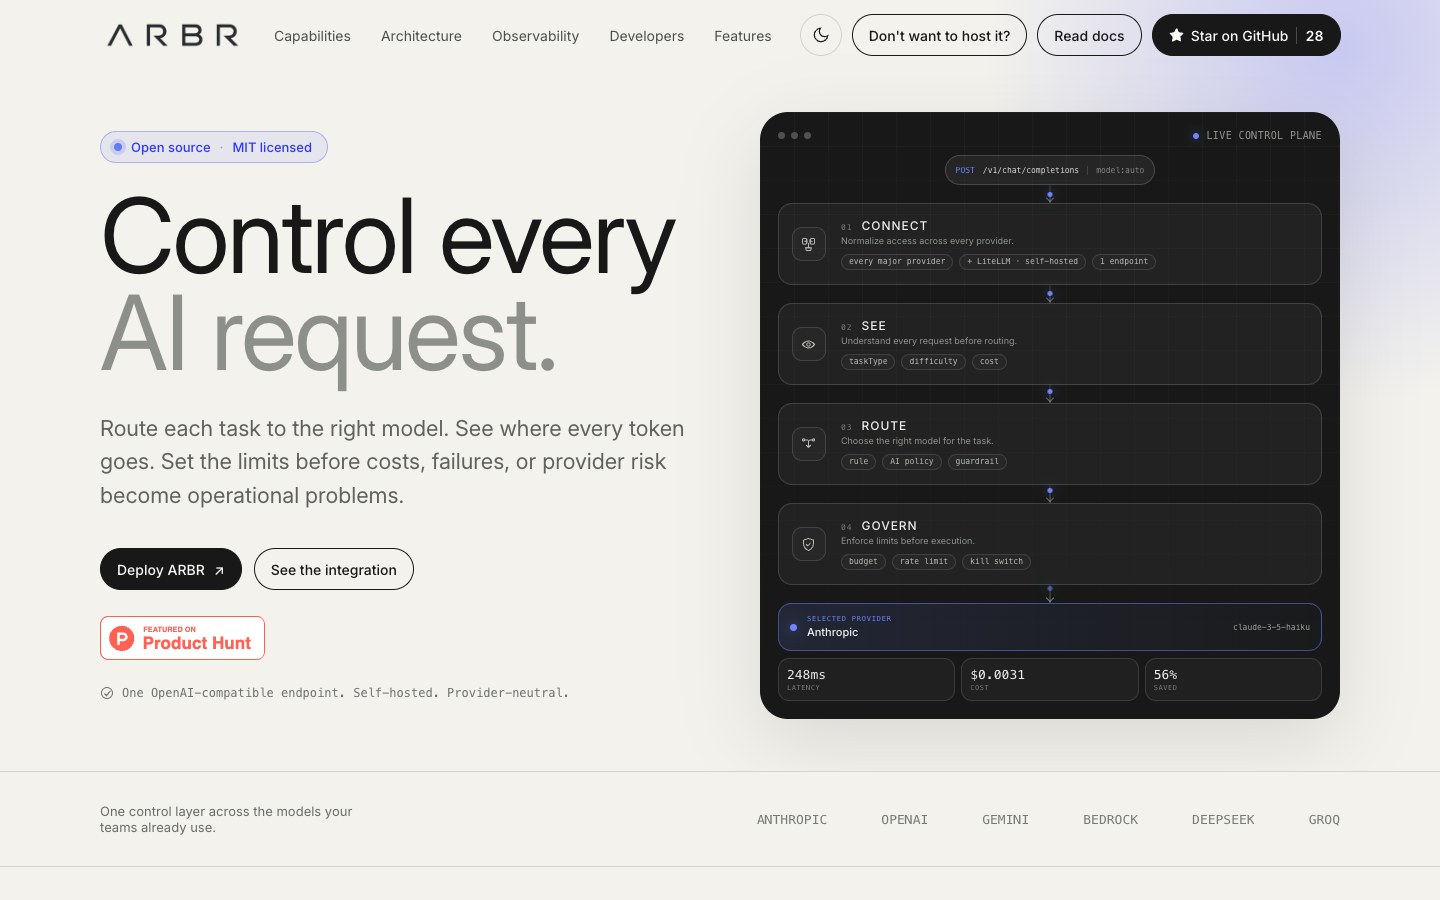Click the "taskType" tag
The height and width of the screenshot is (900, 1440).
(x=868, y=362)
